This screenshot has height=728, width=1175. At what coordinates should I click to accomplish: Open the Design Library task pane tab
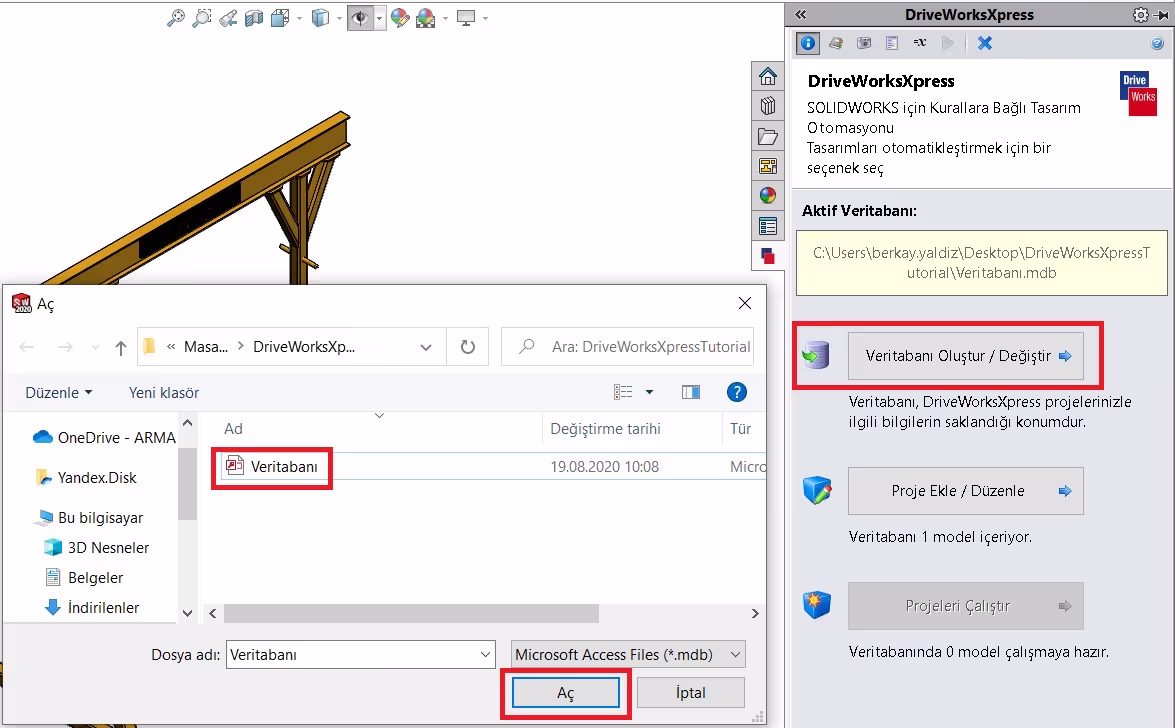pos(767,106)
